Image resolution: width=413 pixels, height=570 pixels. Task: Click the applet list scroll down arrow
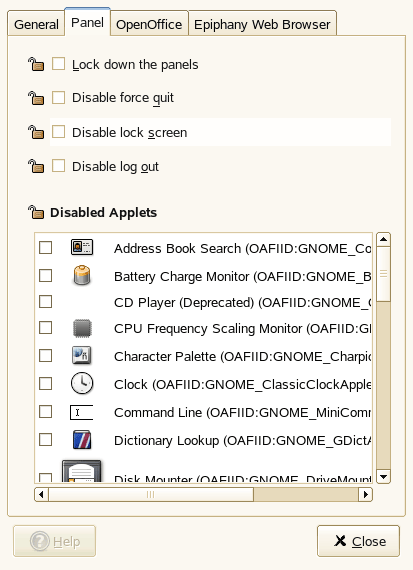click(x=383, y=476)
